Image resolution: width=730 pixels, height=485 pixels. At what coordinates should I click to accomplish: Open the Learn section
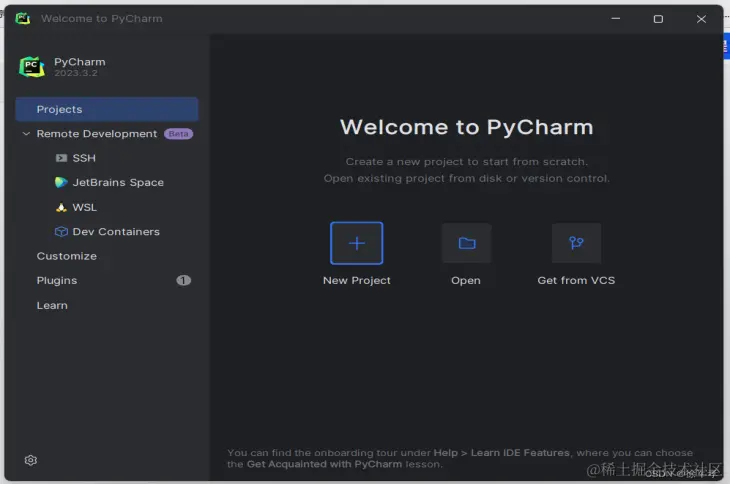(x=52, y=305)
